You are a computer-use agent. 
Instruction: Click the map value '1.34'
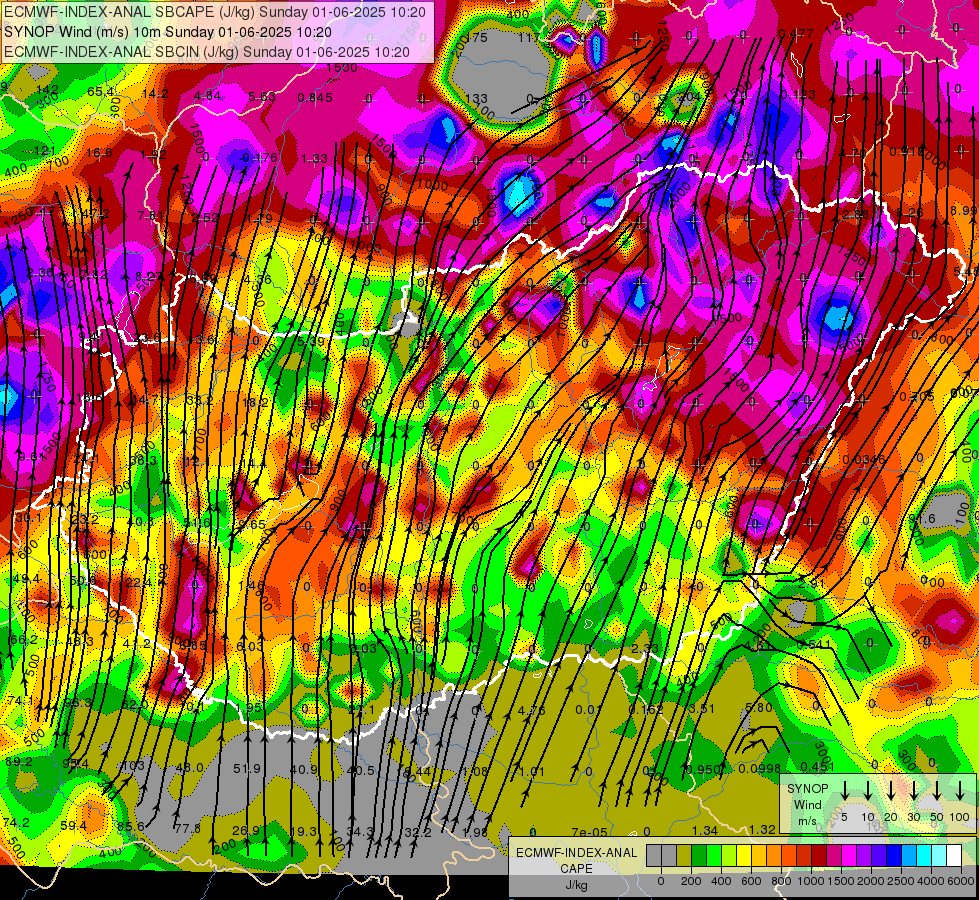(705, 830)
